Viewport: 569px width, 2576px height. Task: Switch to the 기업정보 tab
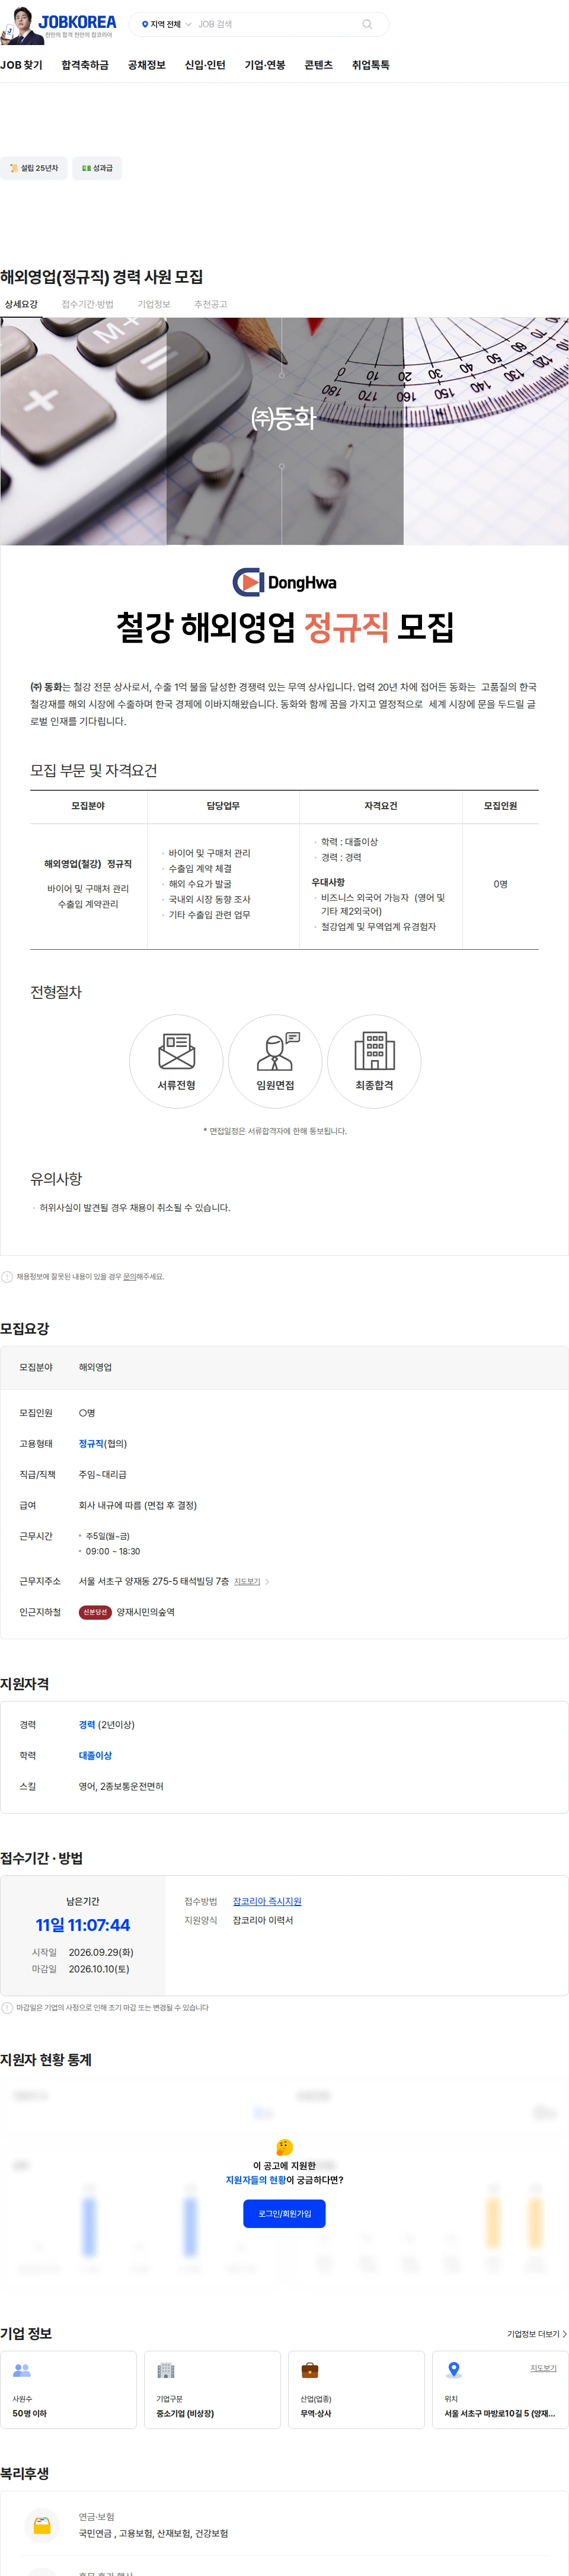(154, 304)
